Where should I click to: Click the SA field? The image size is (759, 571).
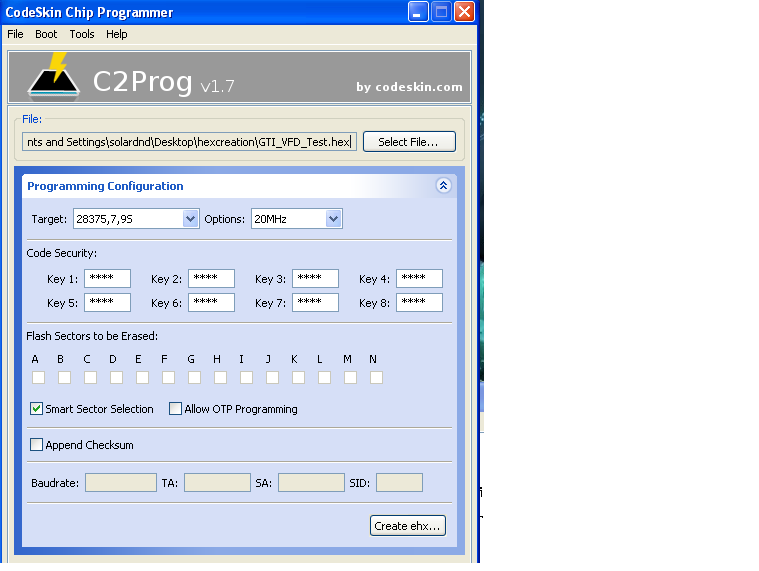311,482
